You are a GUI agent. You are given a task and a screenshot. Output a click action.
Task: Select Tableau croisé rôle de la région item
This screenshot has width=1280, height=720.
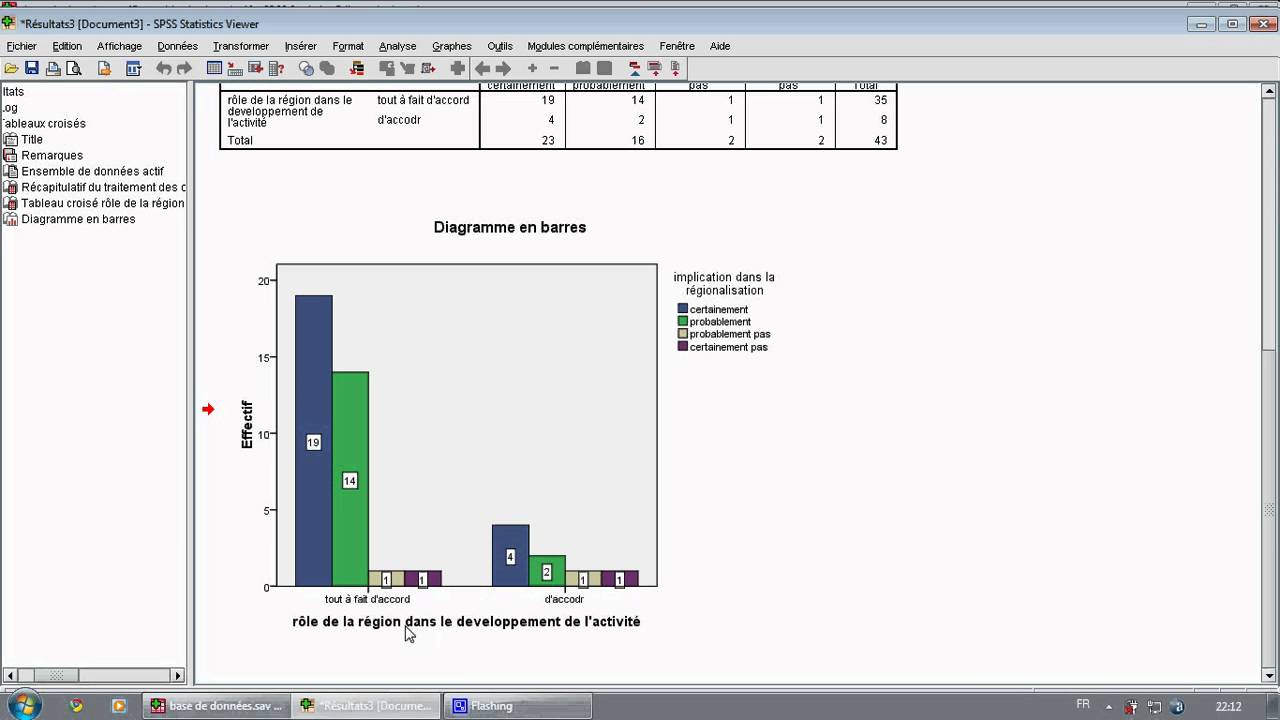click(x=103, y=203)
